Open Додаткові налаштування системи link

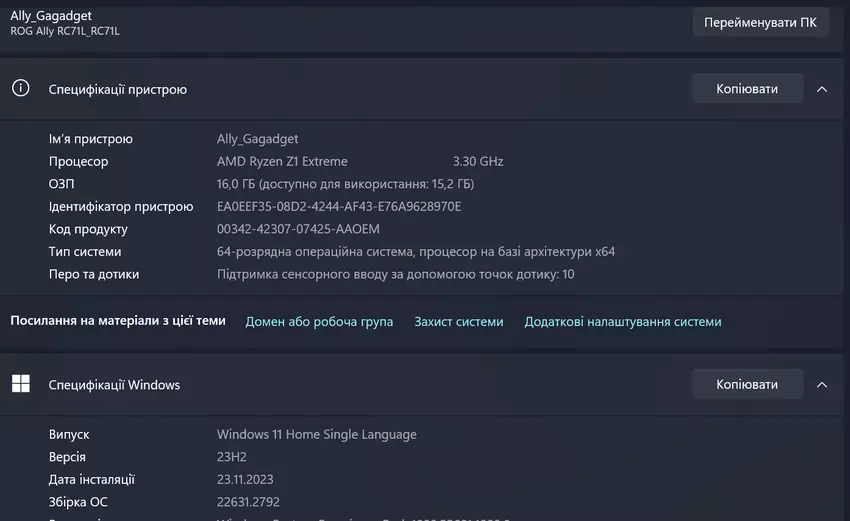pos(622,322)
